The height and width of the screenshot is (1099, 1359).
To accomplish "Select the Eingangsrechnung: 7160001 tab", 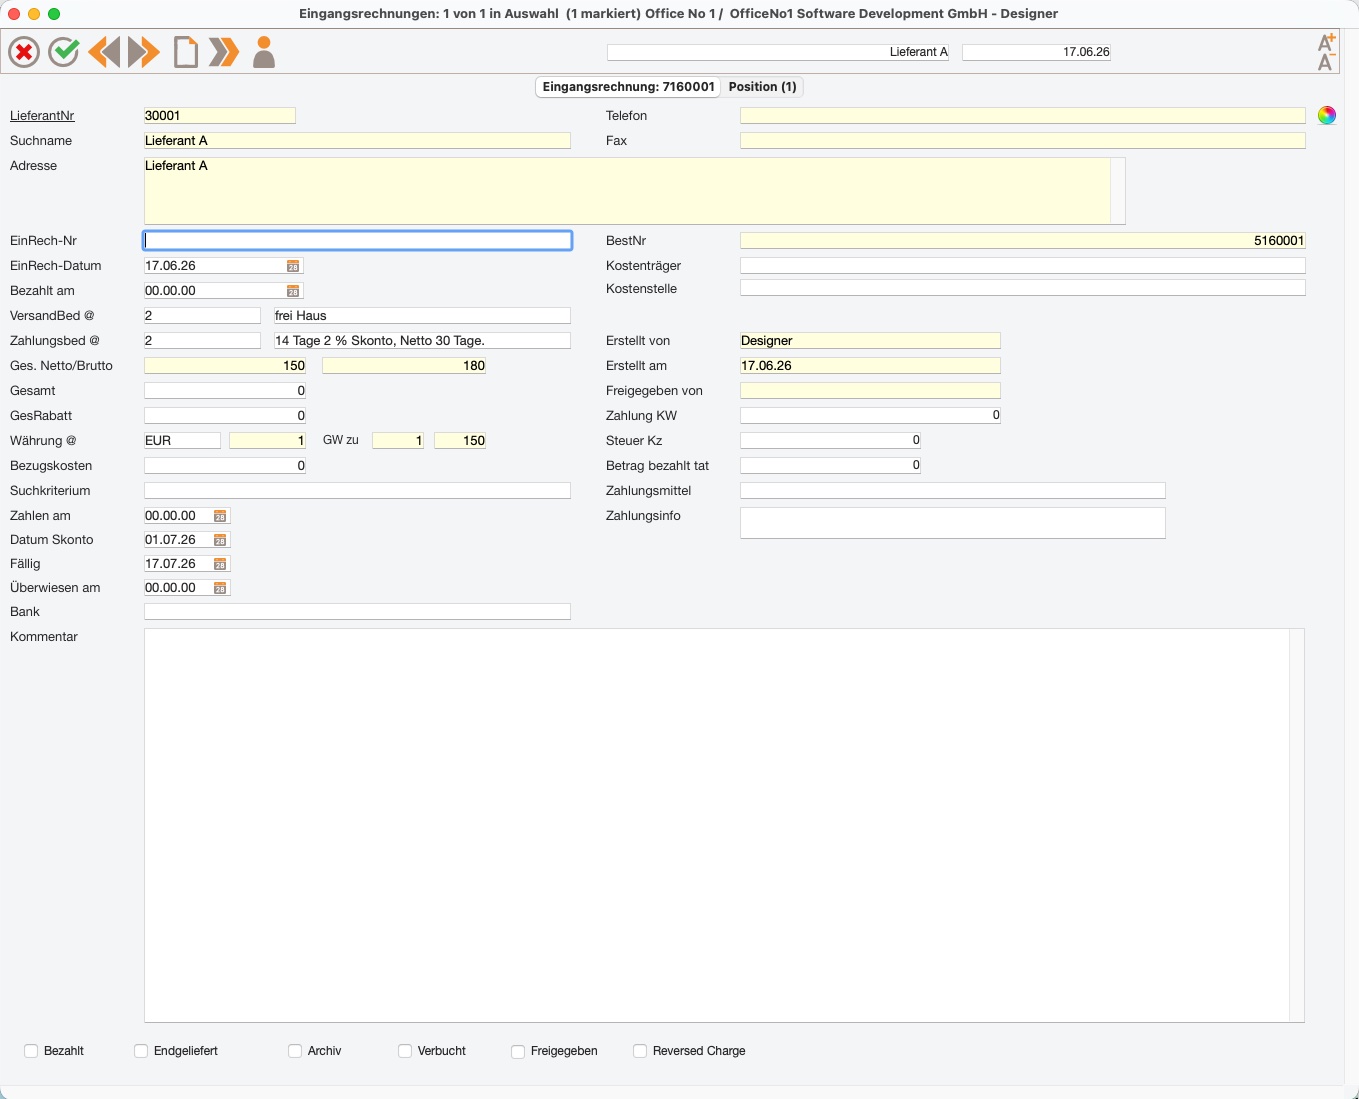I will point(629,87).
